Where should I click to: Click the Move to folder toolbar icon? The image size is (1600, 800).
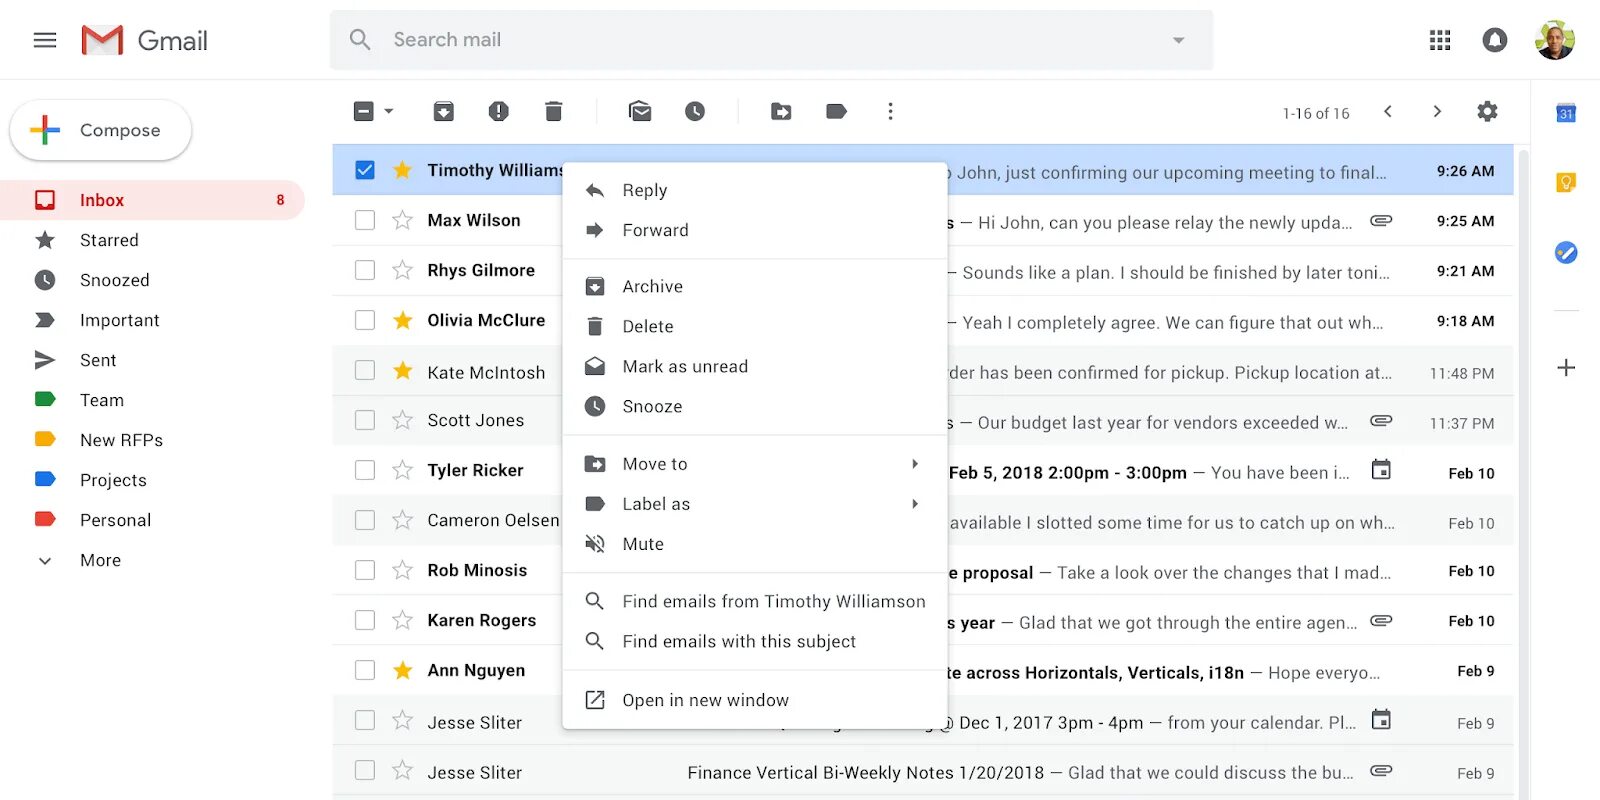(x=781, y=111)
